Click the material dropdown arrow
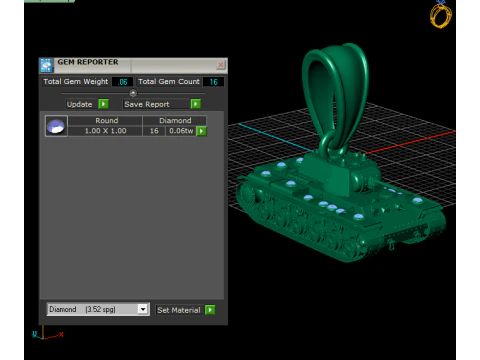 pyautogui.click(x=143, y=309)
